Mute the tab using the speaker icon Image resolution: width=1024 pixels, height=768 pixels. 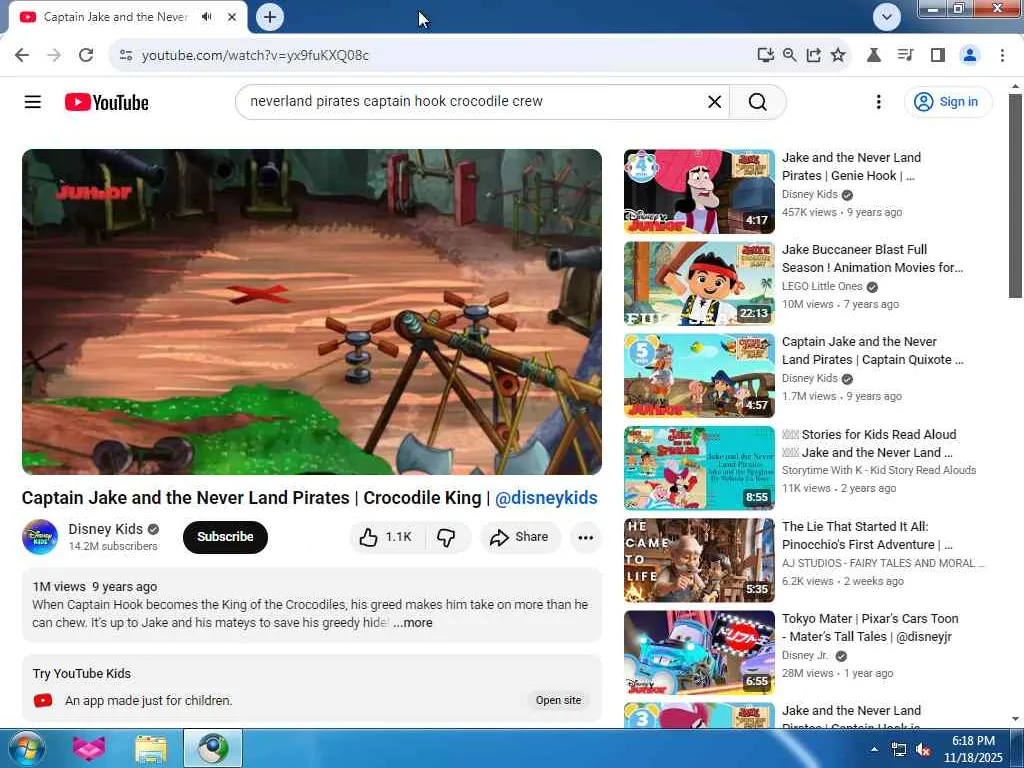click(x=206, y=17)
